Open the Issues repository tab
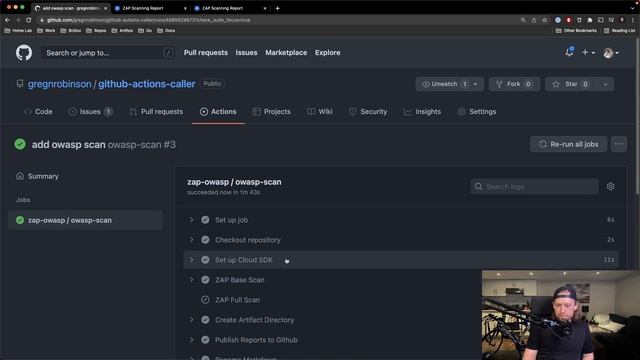 90,111
